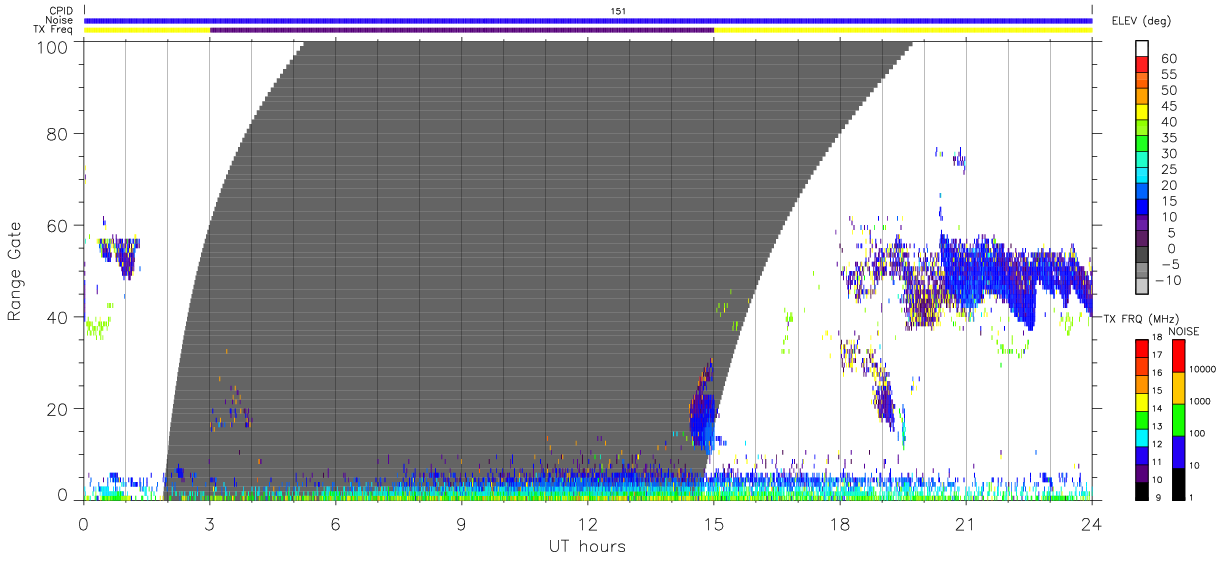Click the y-axis tick label 80
Viewport: 1228px width, 567px height.
(58, 133)
